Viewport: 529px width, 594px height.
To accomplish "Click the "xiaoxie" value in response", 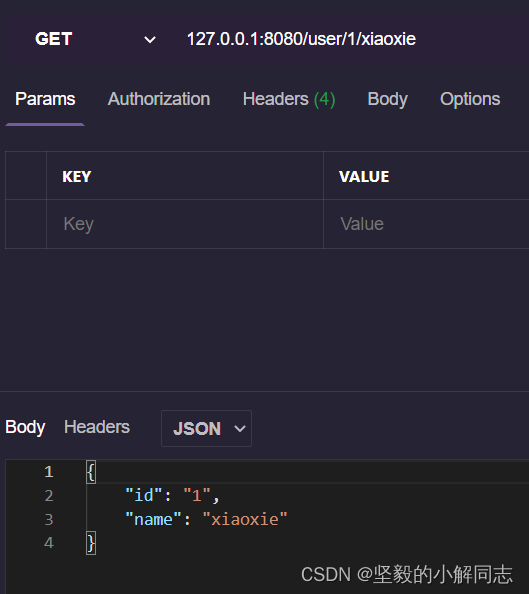I will [245, 519].
